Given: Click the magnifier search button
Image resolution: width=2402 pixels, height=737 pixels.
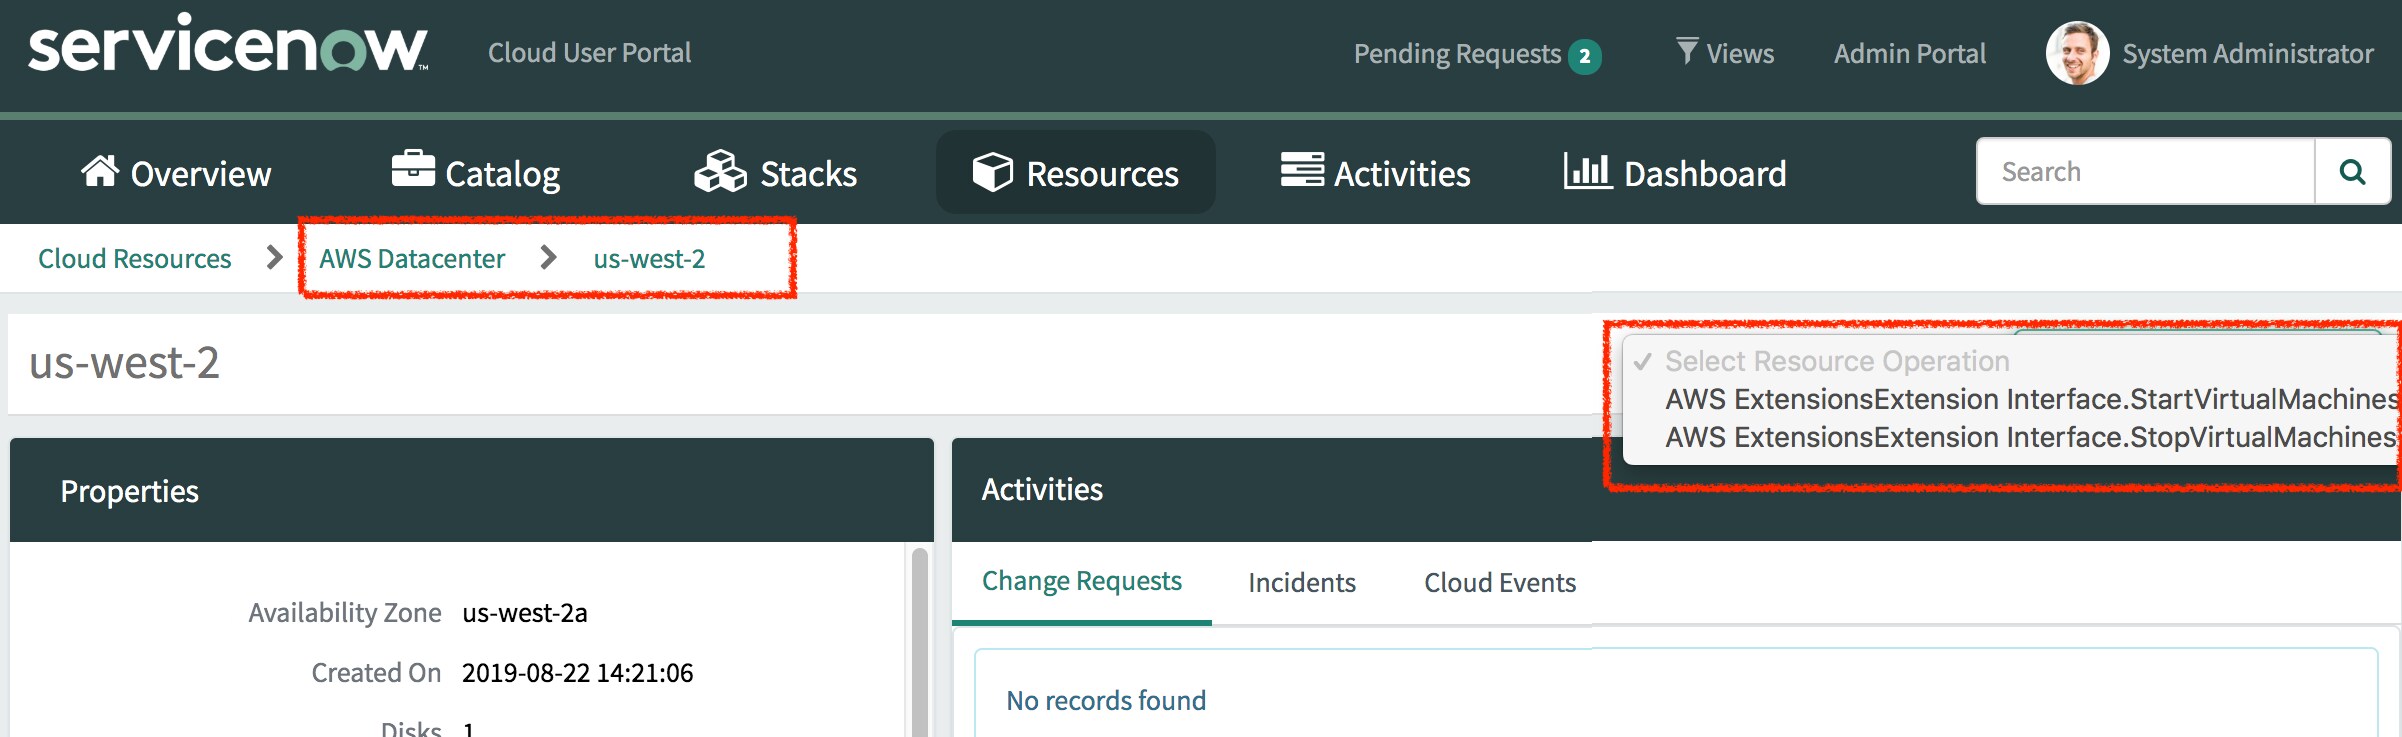Looking at the screenshot, I should [2352, 172].
